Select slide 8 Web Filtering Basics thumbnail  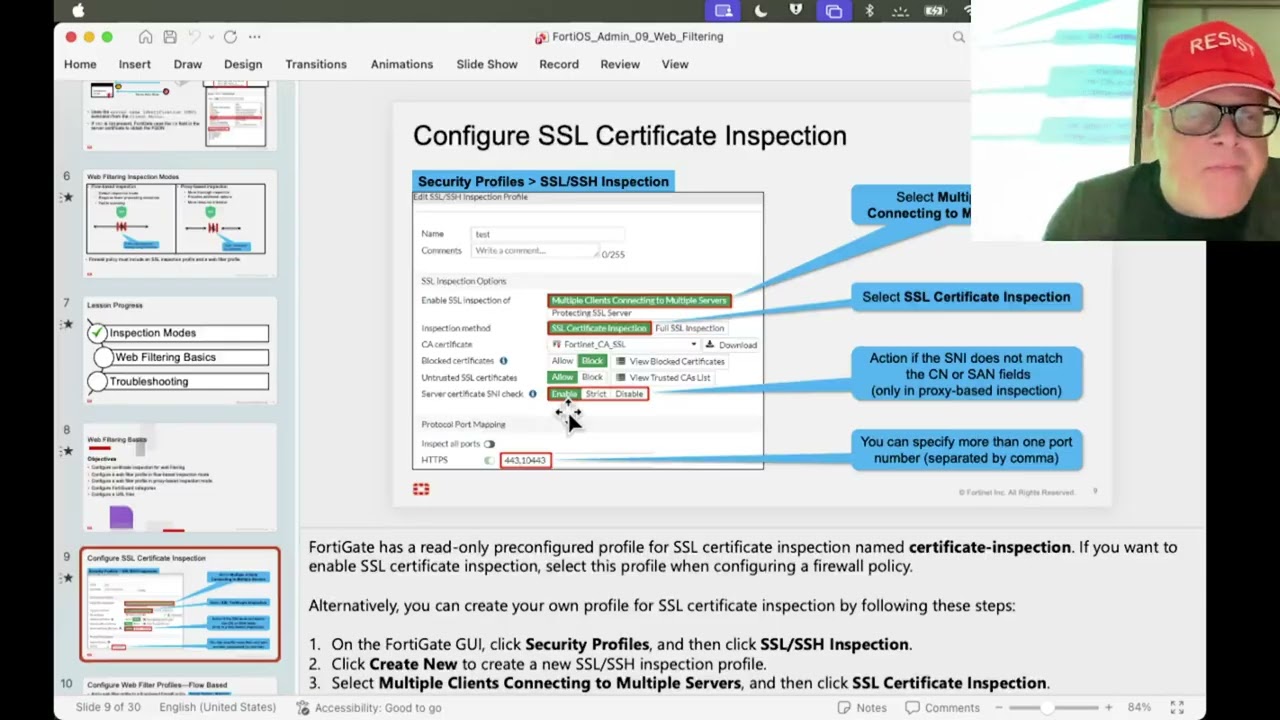click(180, 477)
